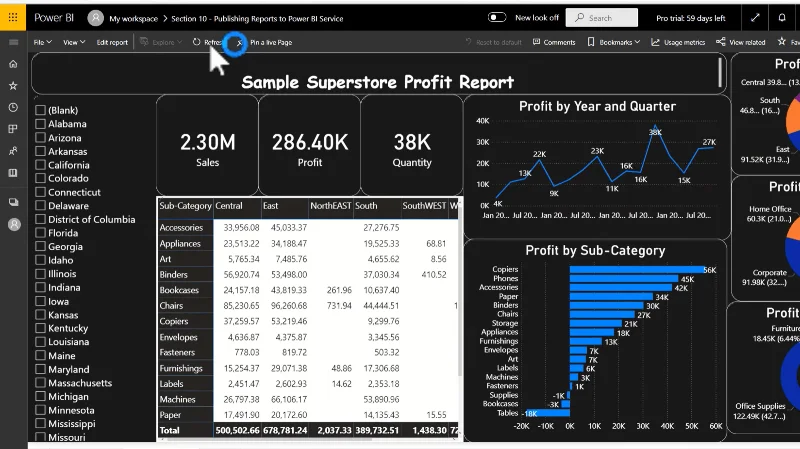Screen dimensions: 800x449
Task: Click the 38K peak on line chart
Action: tap(655, 126)
